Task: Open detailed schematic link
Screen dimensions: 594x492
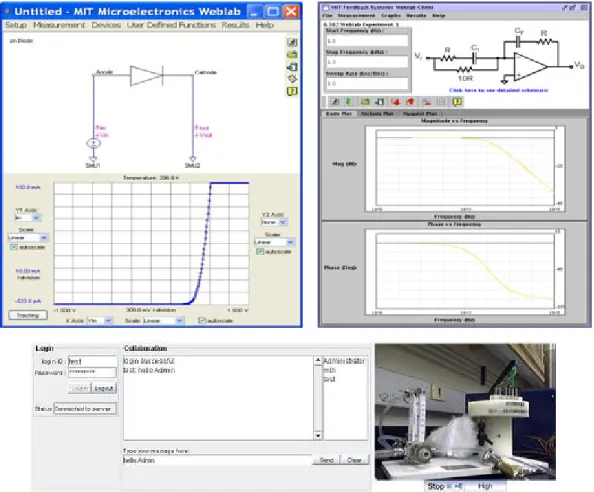Action: point(499,90)
